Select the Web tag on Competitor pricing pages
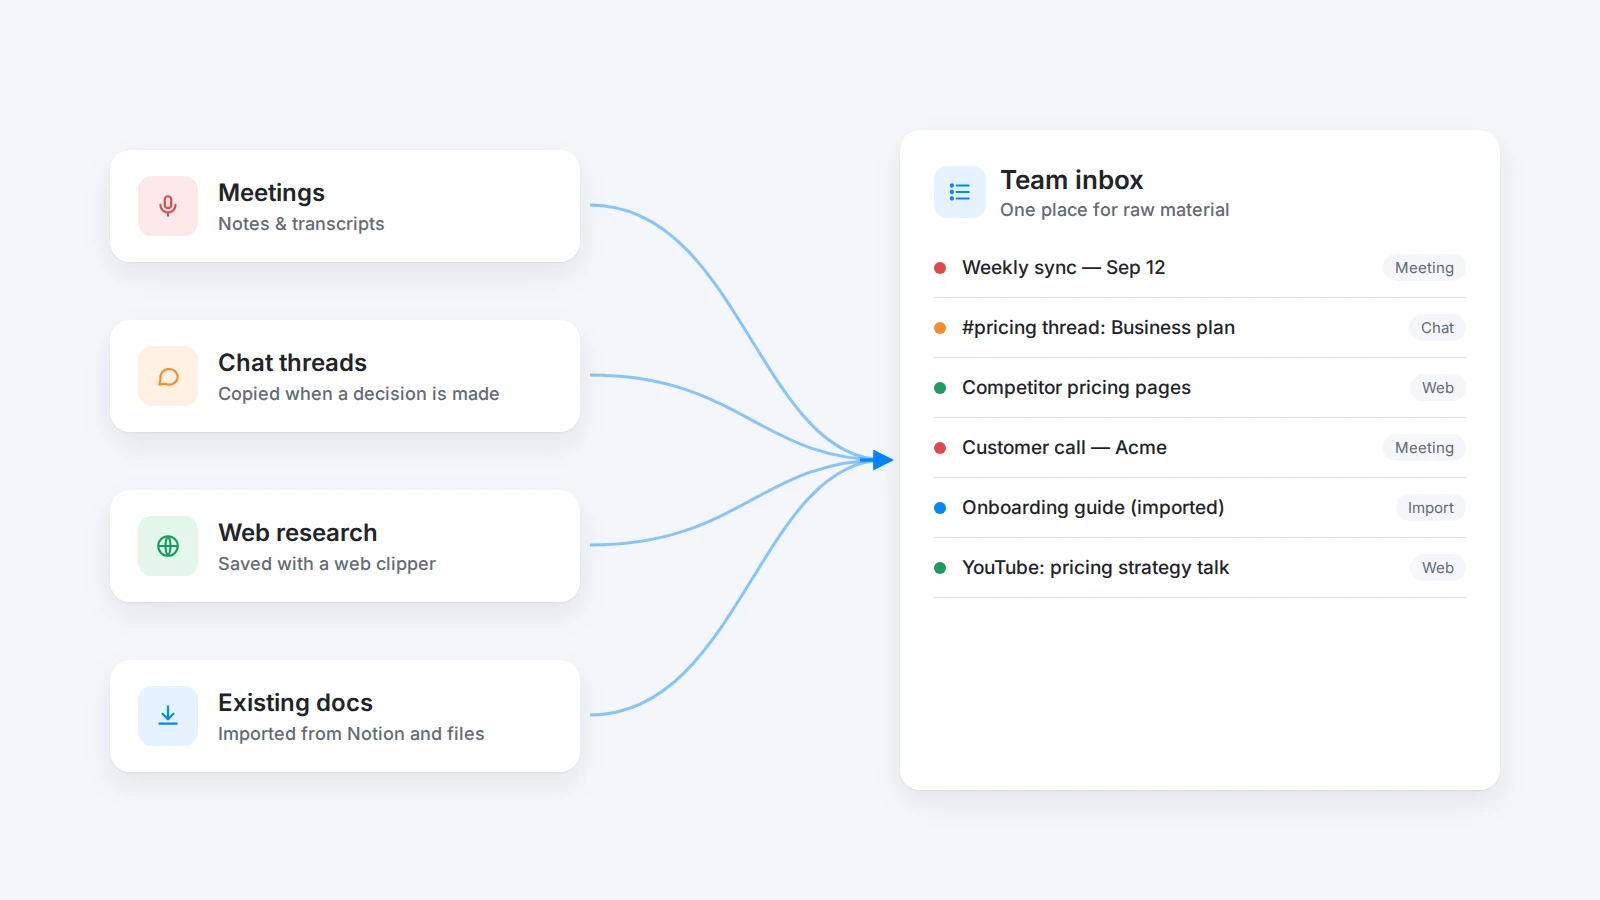Image resolution: width=1600 pixels, height=900 pixels. pyautogui.click(x=1438, y=388)
